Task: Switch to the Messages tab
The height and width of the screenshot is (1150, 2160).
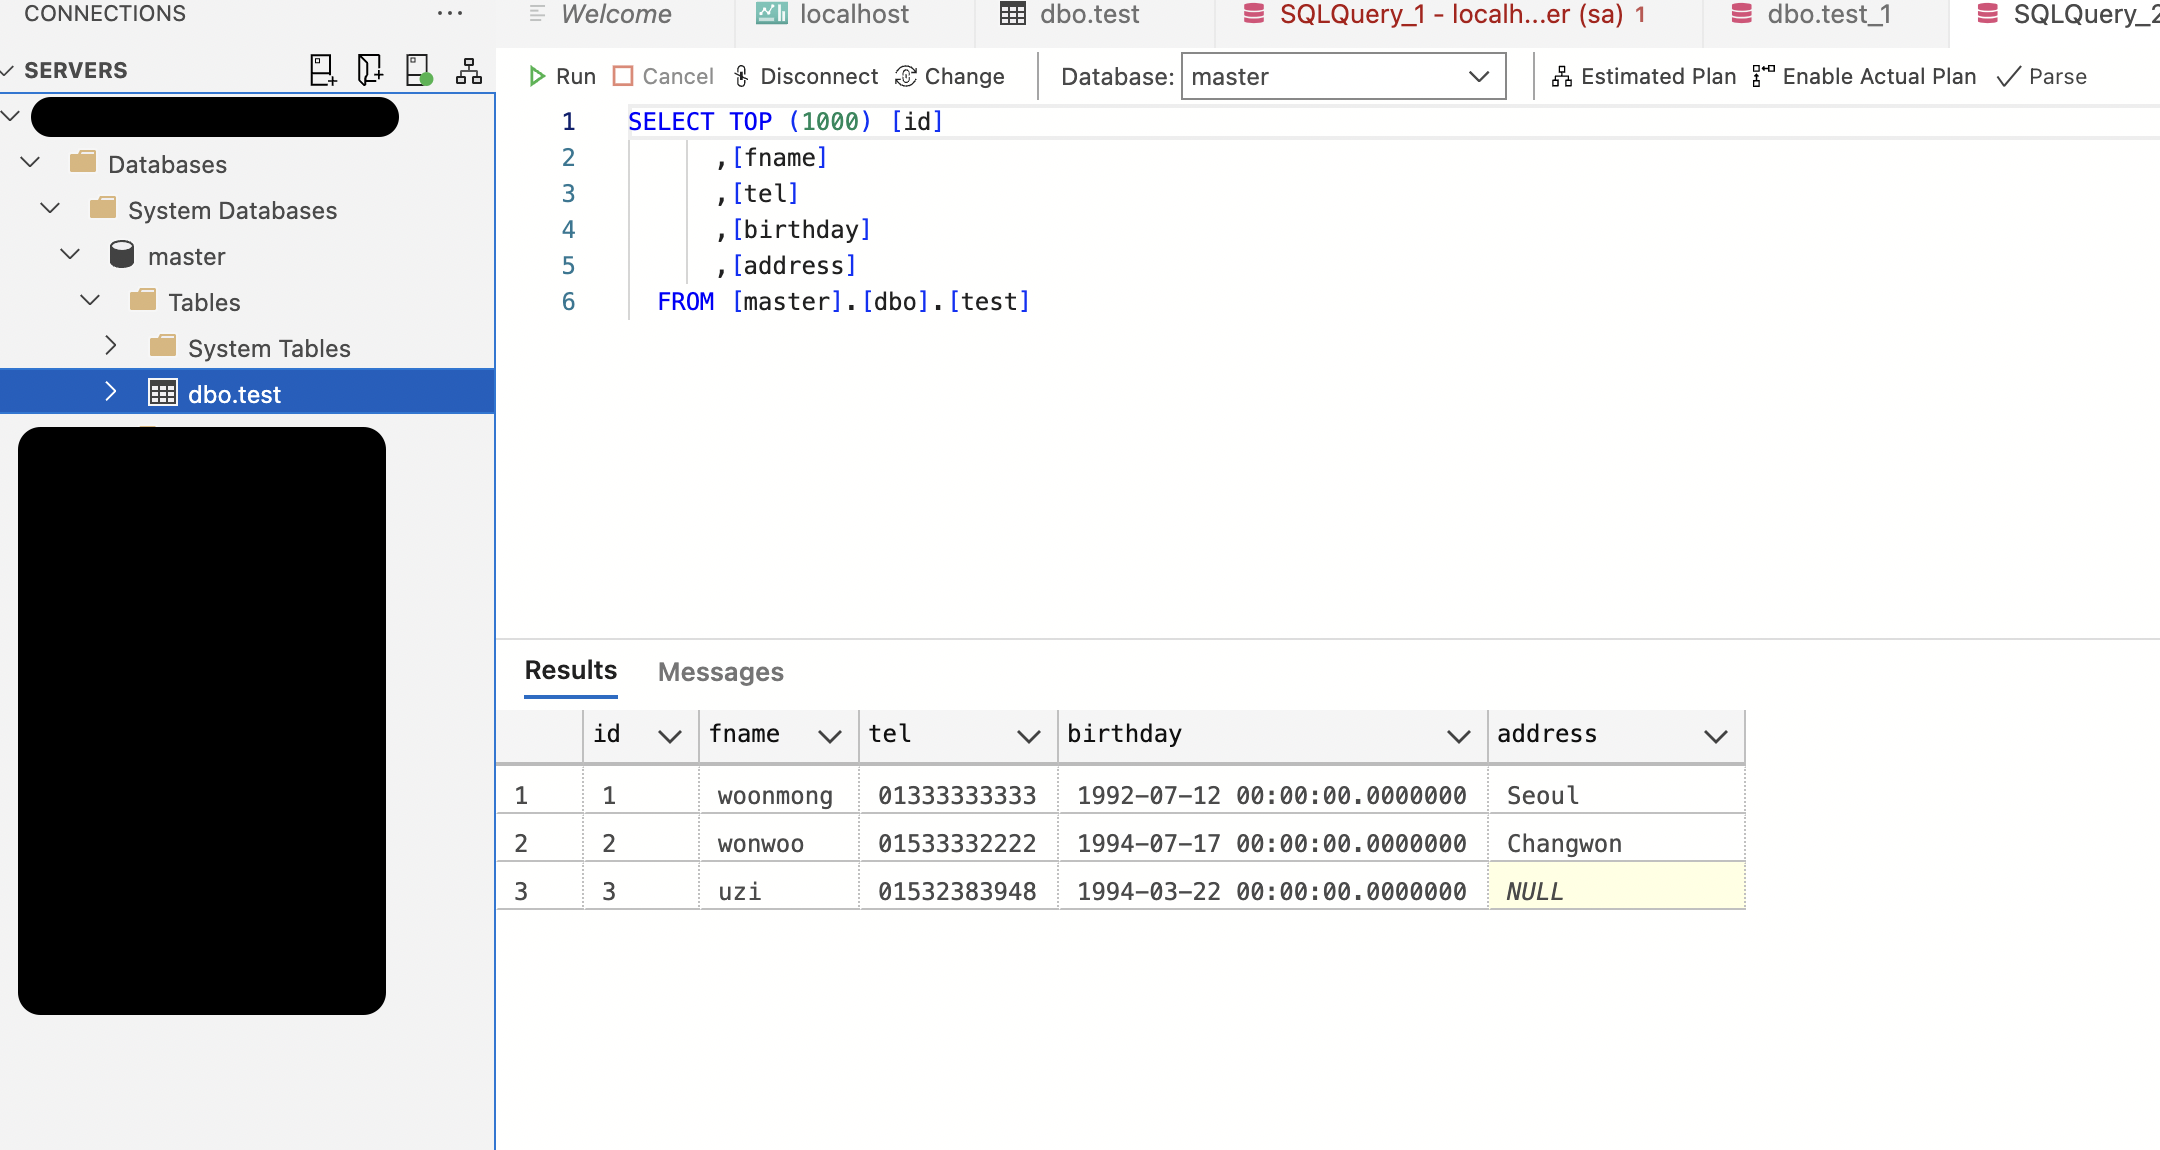Action: tap(720, 672)
